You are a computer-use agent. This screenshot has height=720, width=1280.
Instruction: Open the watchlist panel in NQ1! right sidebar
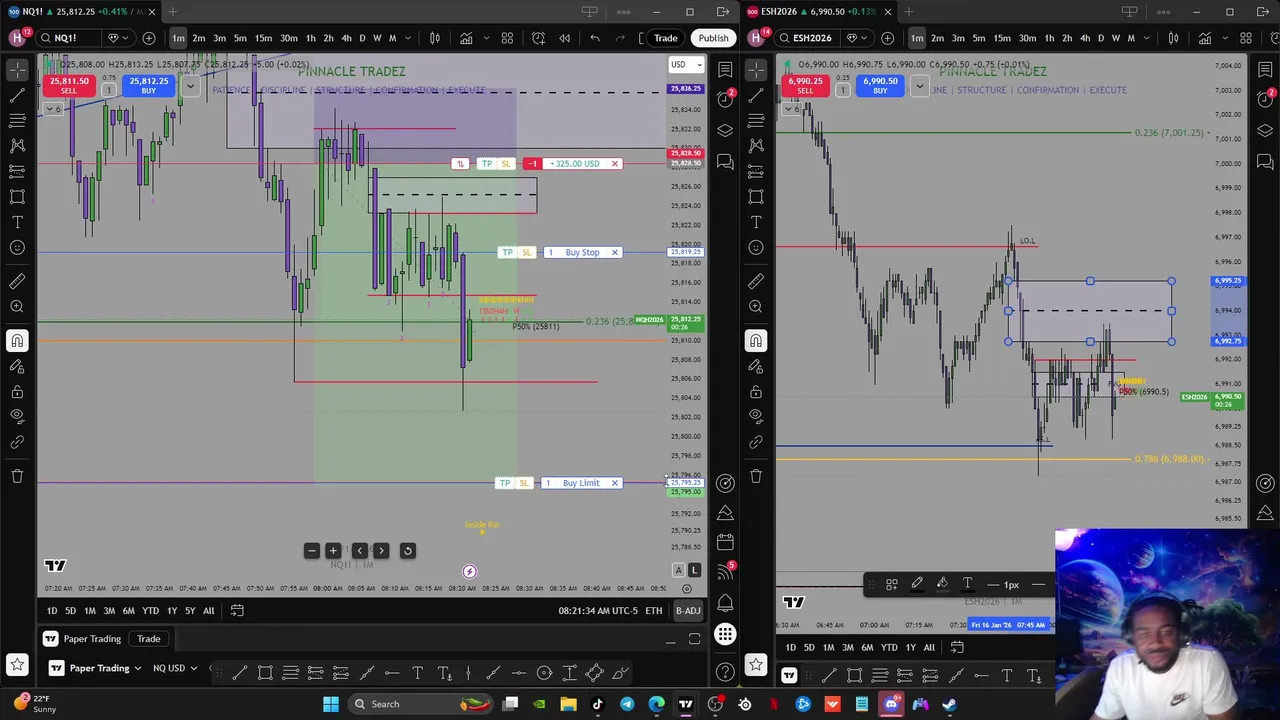725,69
